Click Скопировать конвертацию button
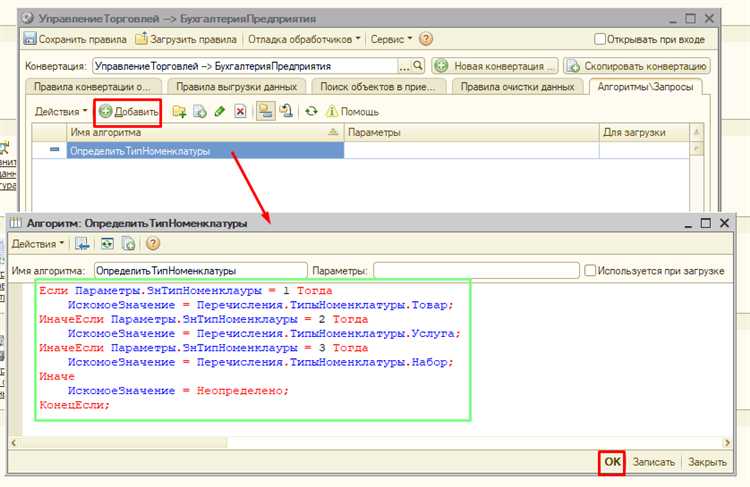This screenshot has height=487, width=750. coord(637,66)
